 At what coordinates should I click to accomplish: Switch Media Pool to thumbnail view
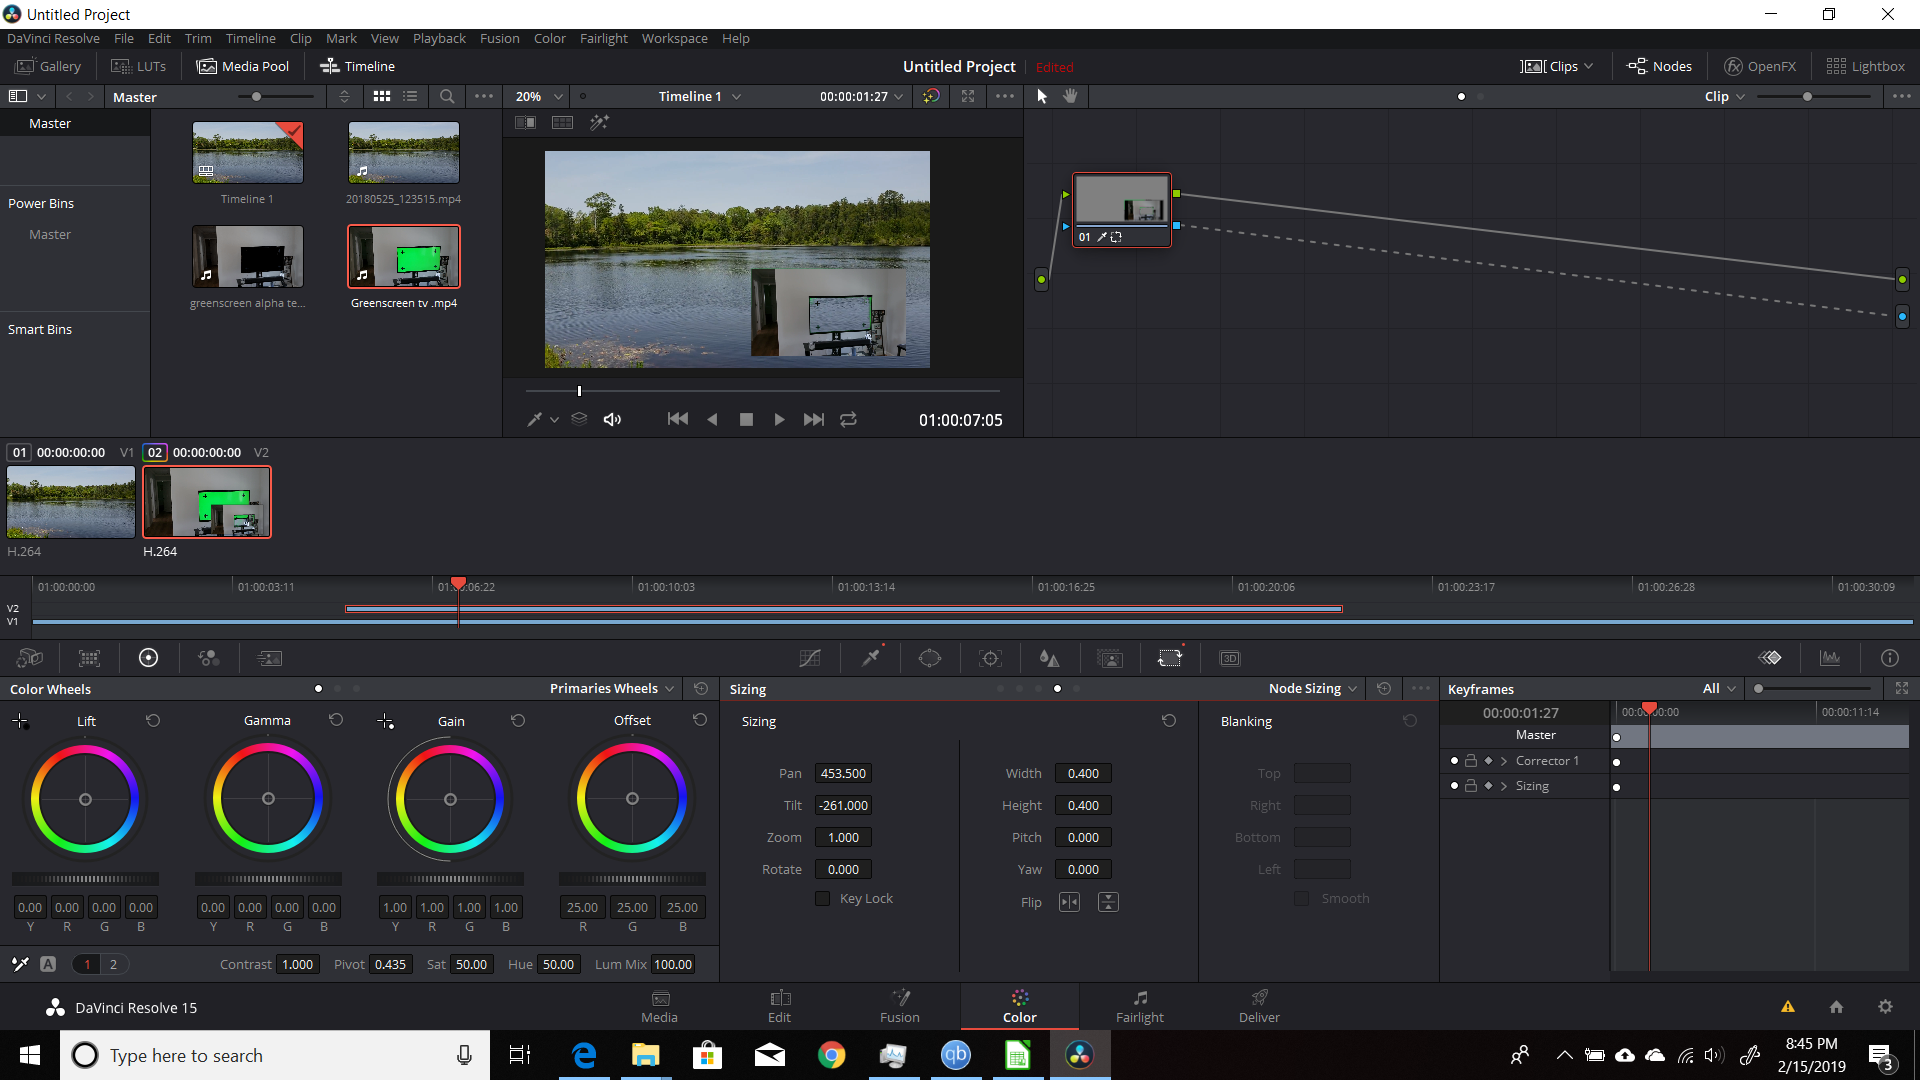(382, 96)
